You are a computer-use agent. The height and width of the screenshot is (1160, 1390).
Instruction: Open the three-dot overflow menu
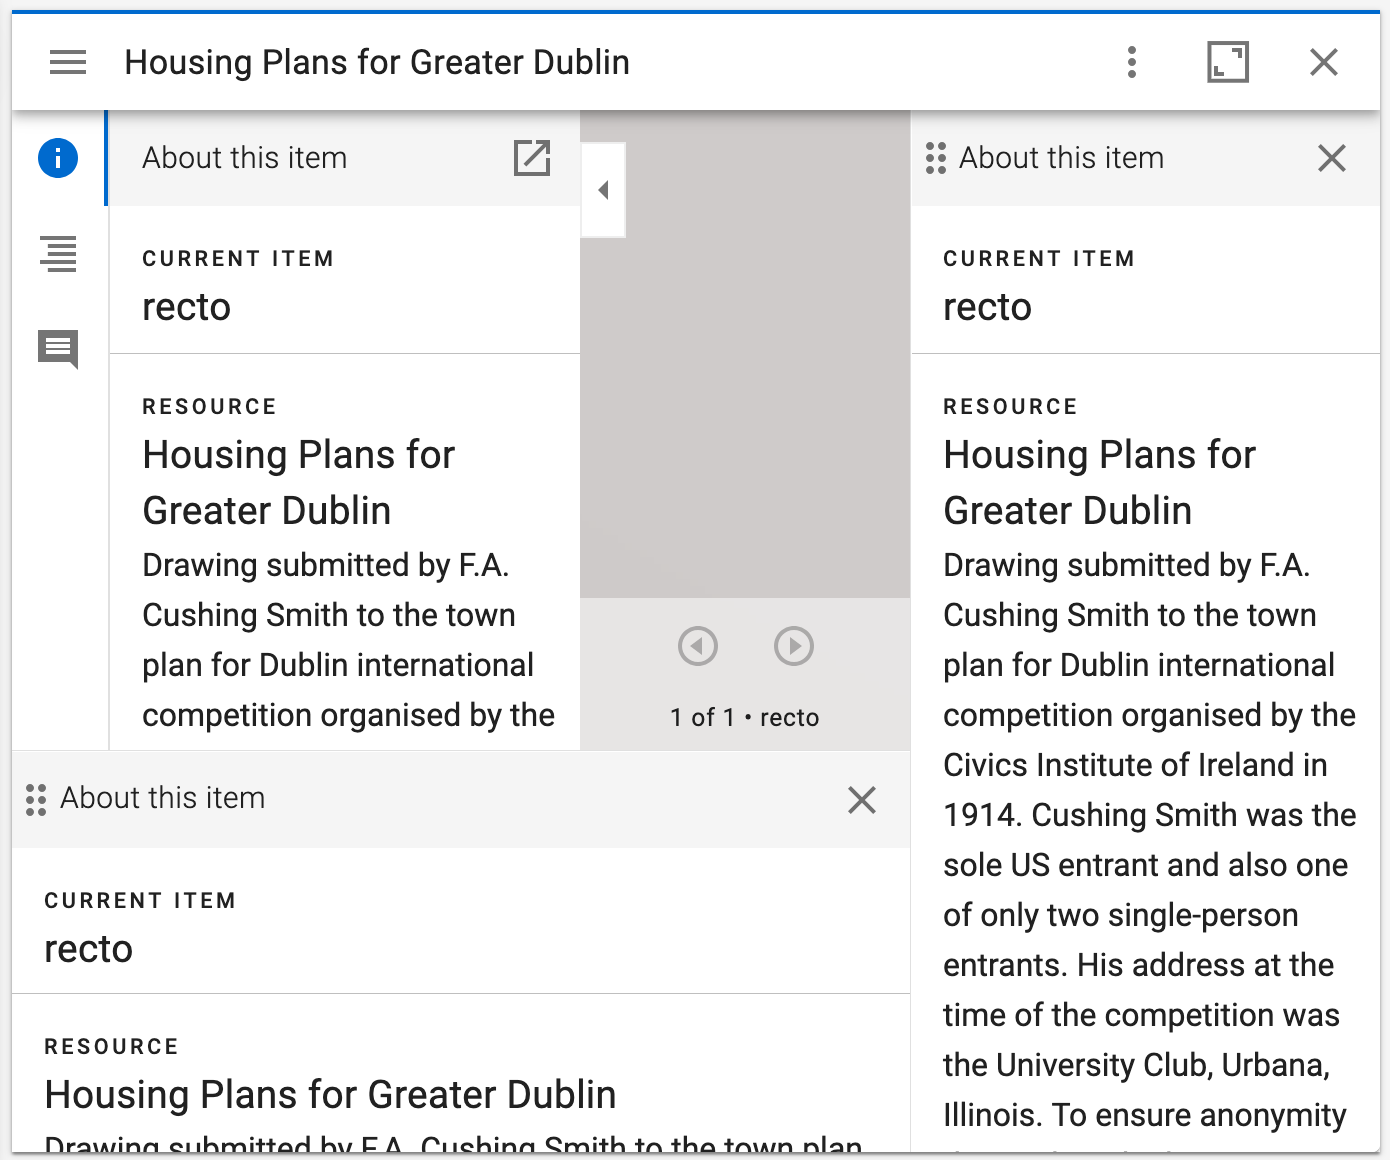click(1131, 61)
